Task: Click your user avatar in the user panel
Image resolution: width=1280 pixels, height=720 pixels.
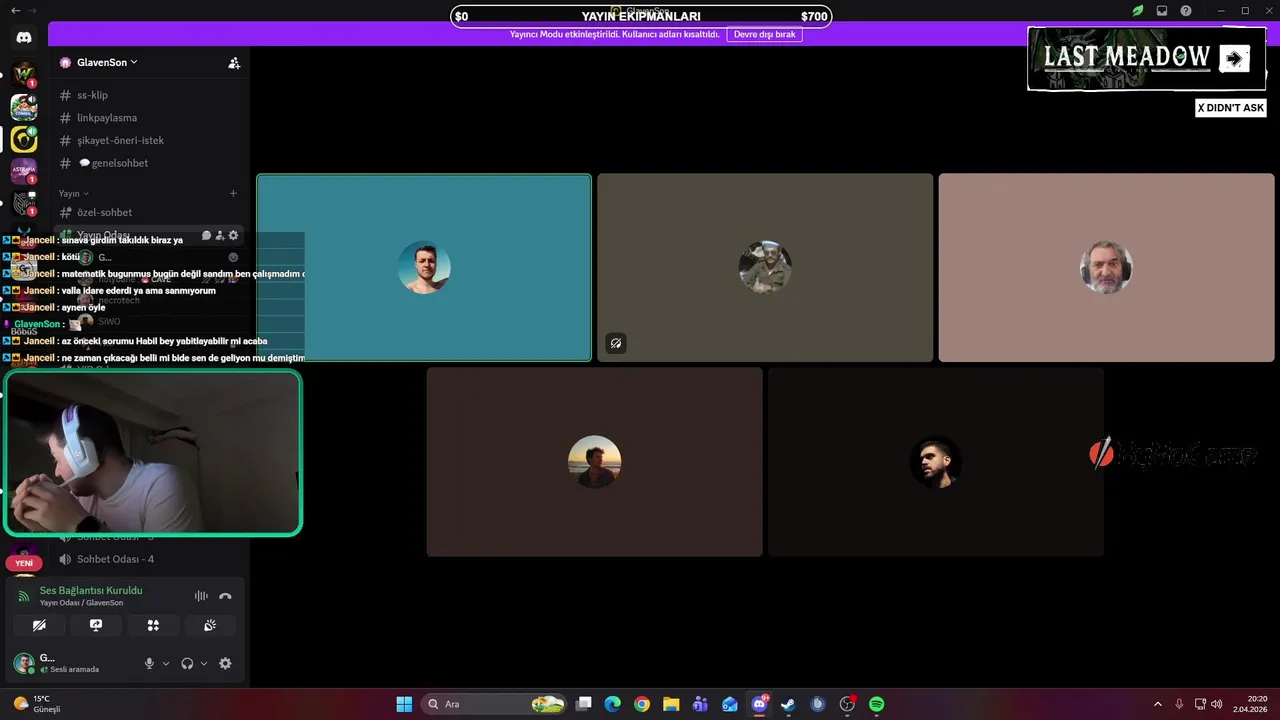Action: point(23,663)
